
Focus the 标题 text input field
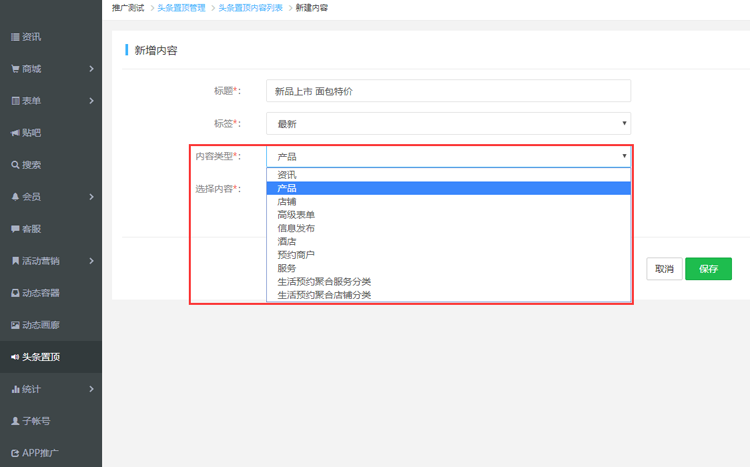[448, 91]
